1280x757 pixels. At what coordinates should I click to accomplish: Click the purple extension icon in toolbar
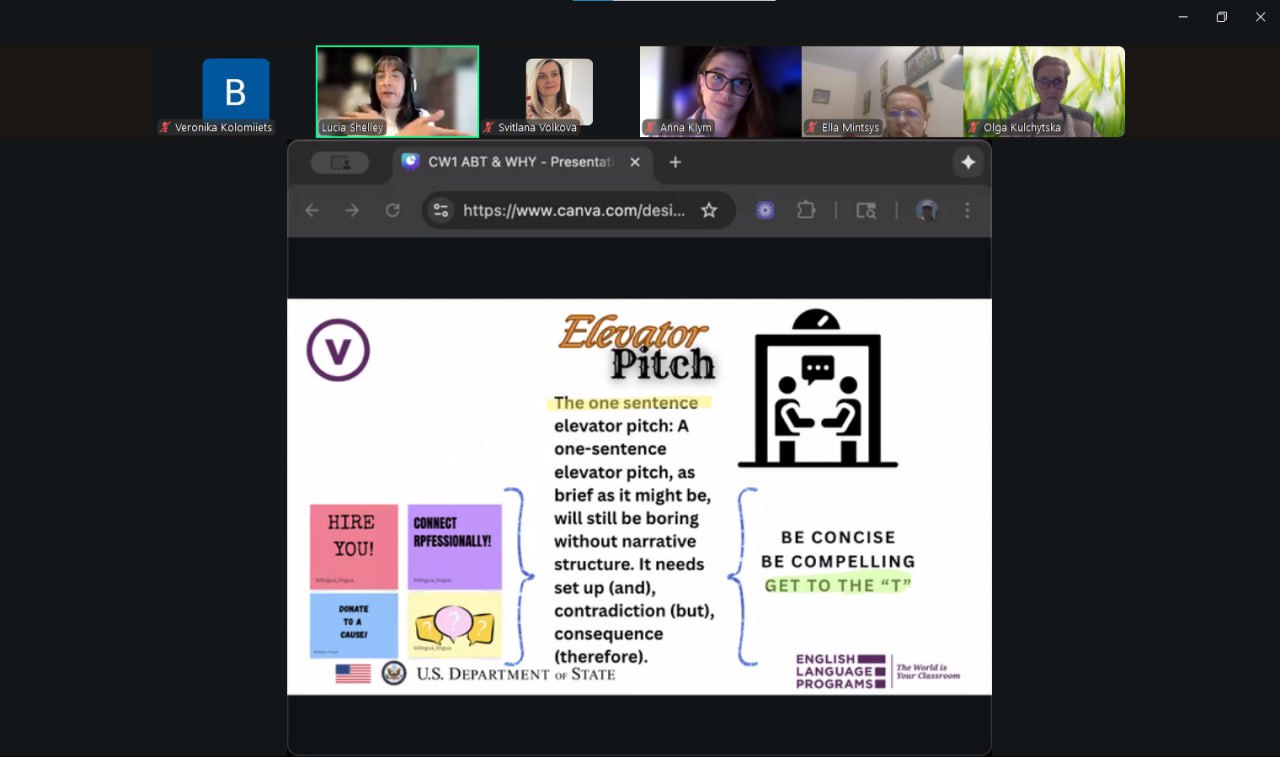[765, 210]
